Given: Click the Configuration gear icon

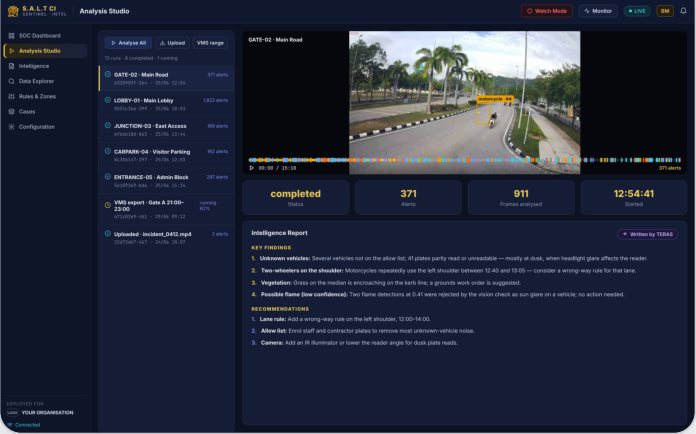Looking at the screenshot, I should (12, 126).
